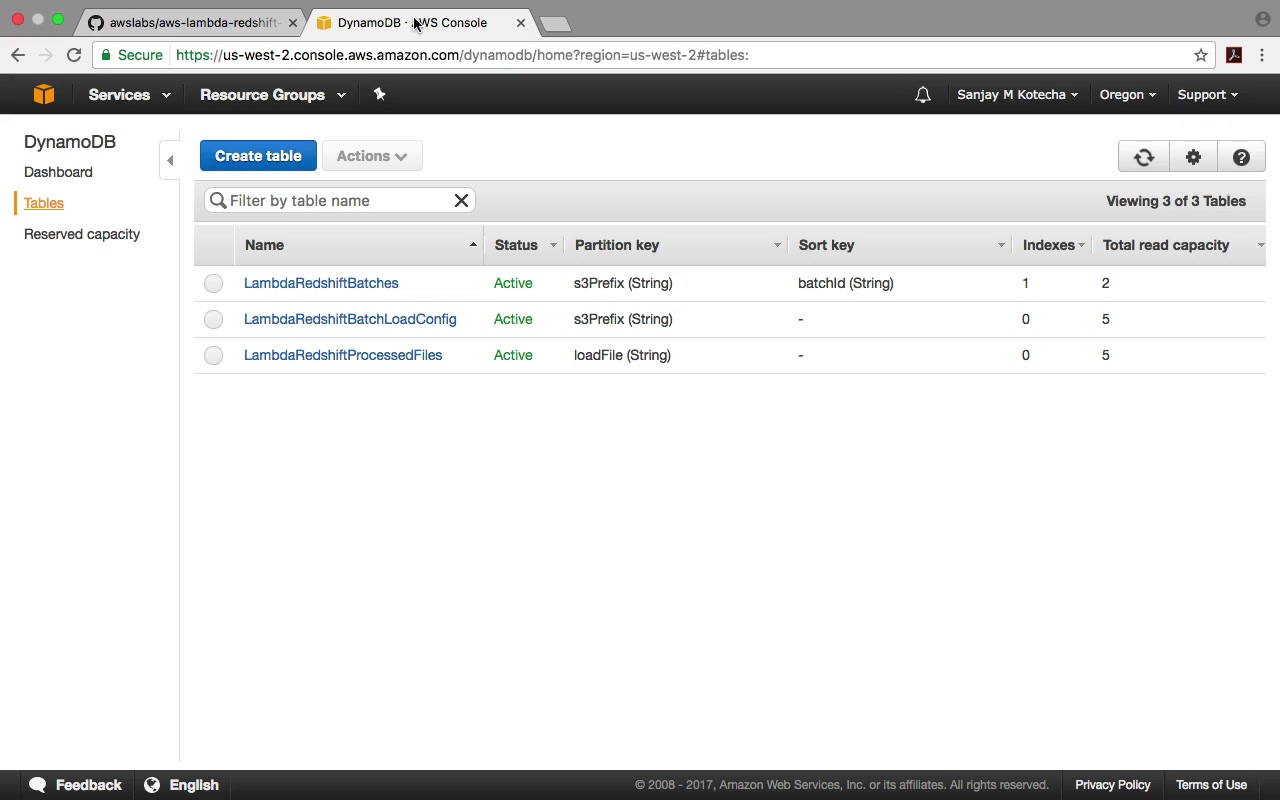The image size is (1280, 800).
Task: Open the Terms of Use link
Action: point(1211,785)
